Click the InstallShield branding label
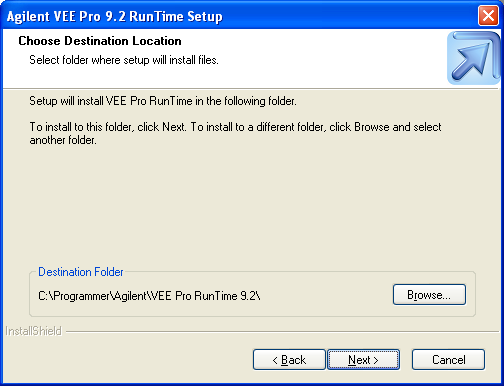Image resolution: width=504 pixels, height=386 pixels. click(33, 331)
